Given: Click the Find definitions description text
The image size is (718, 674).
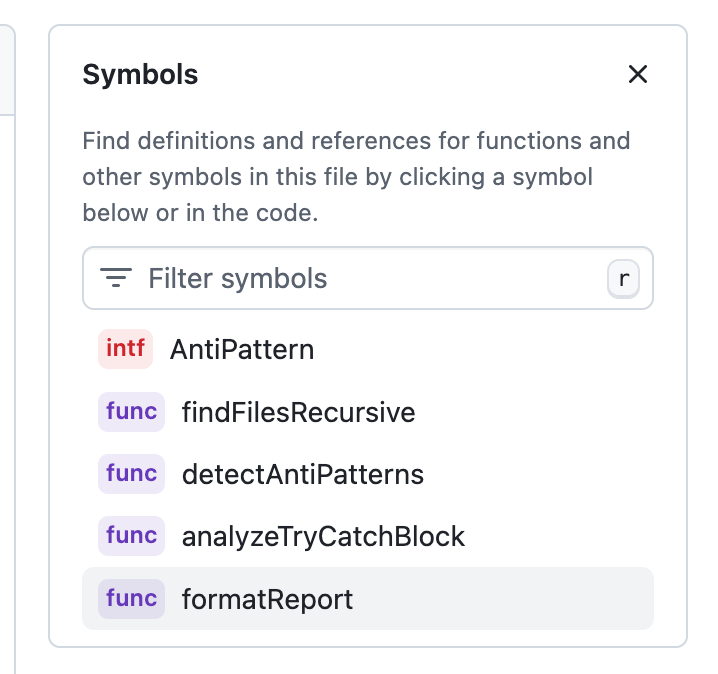Looking at the screenshot, I should tap(356, 177).
